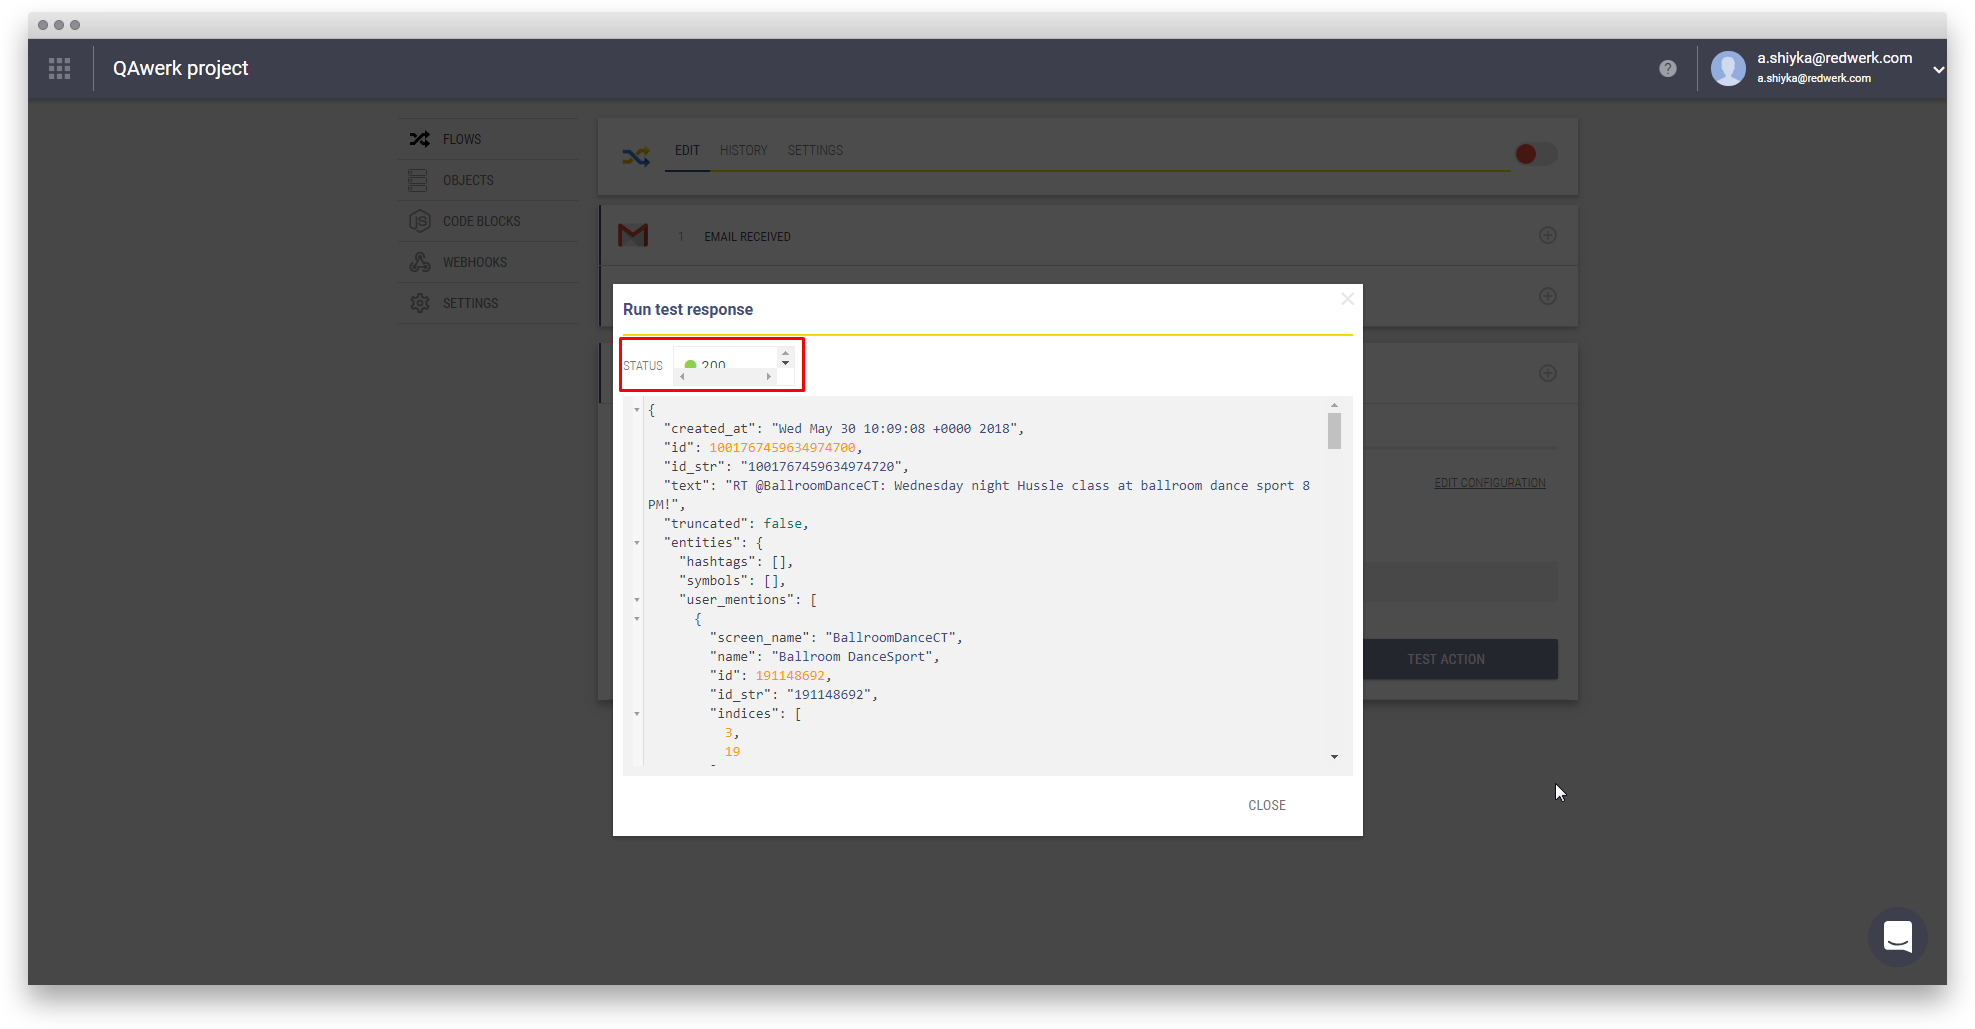Click the status field down arrow
1975x1029 pixels.
tap(785, 363)
